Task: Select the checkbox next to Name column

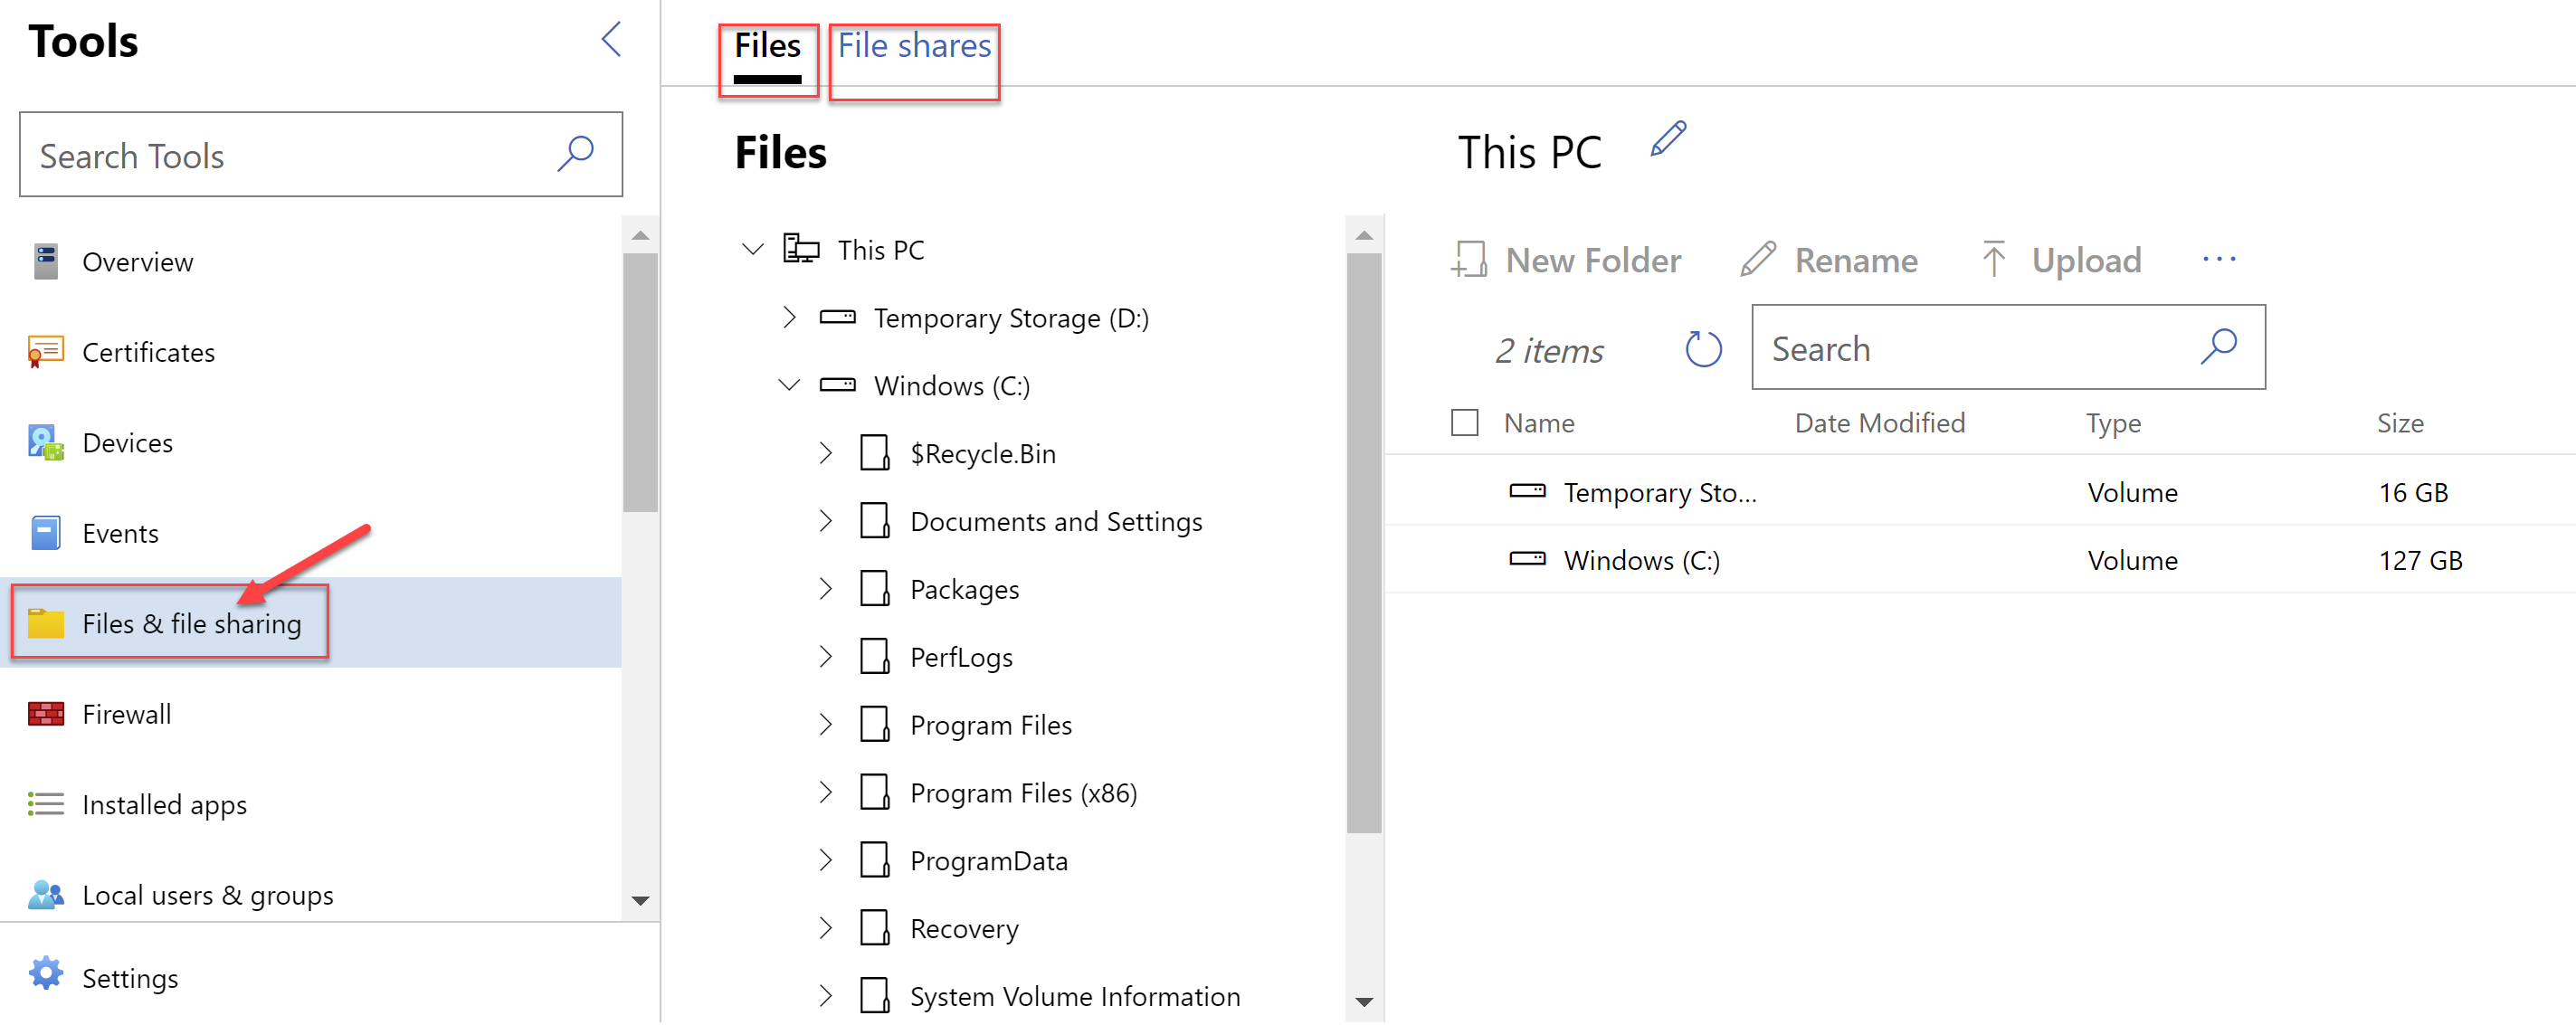Action: tap(1467, 422)
